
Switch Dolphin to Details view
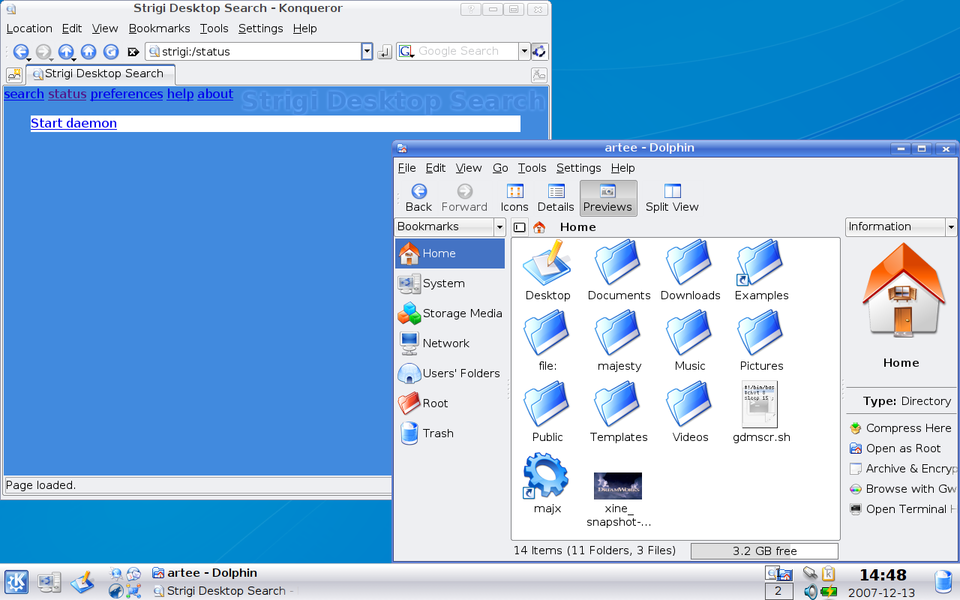(556, 198)
